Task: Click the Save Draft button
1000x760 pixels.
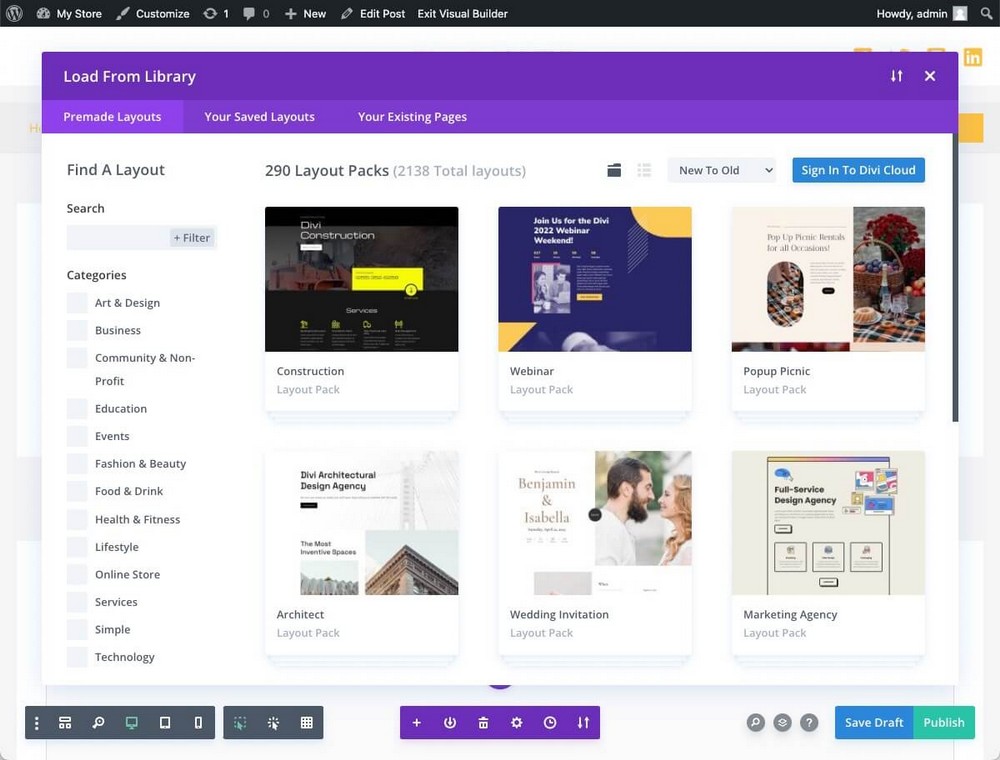Action: coord(874,722)
